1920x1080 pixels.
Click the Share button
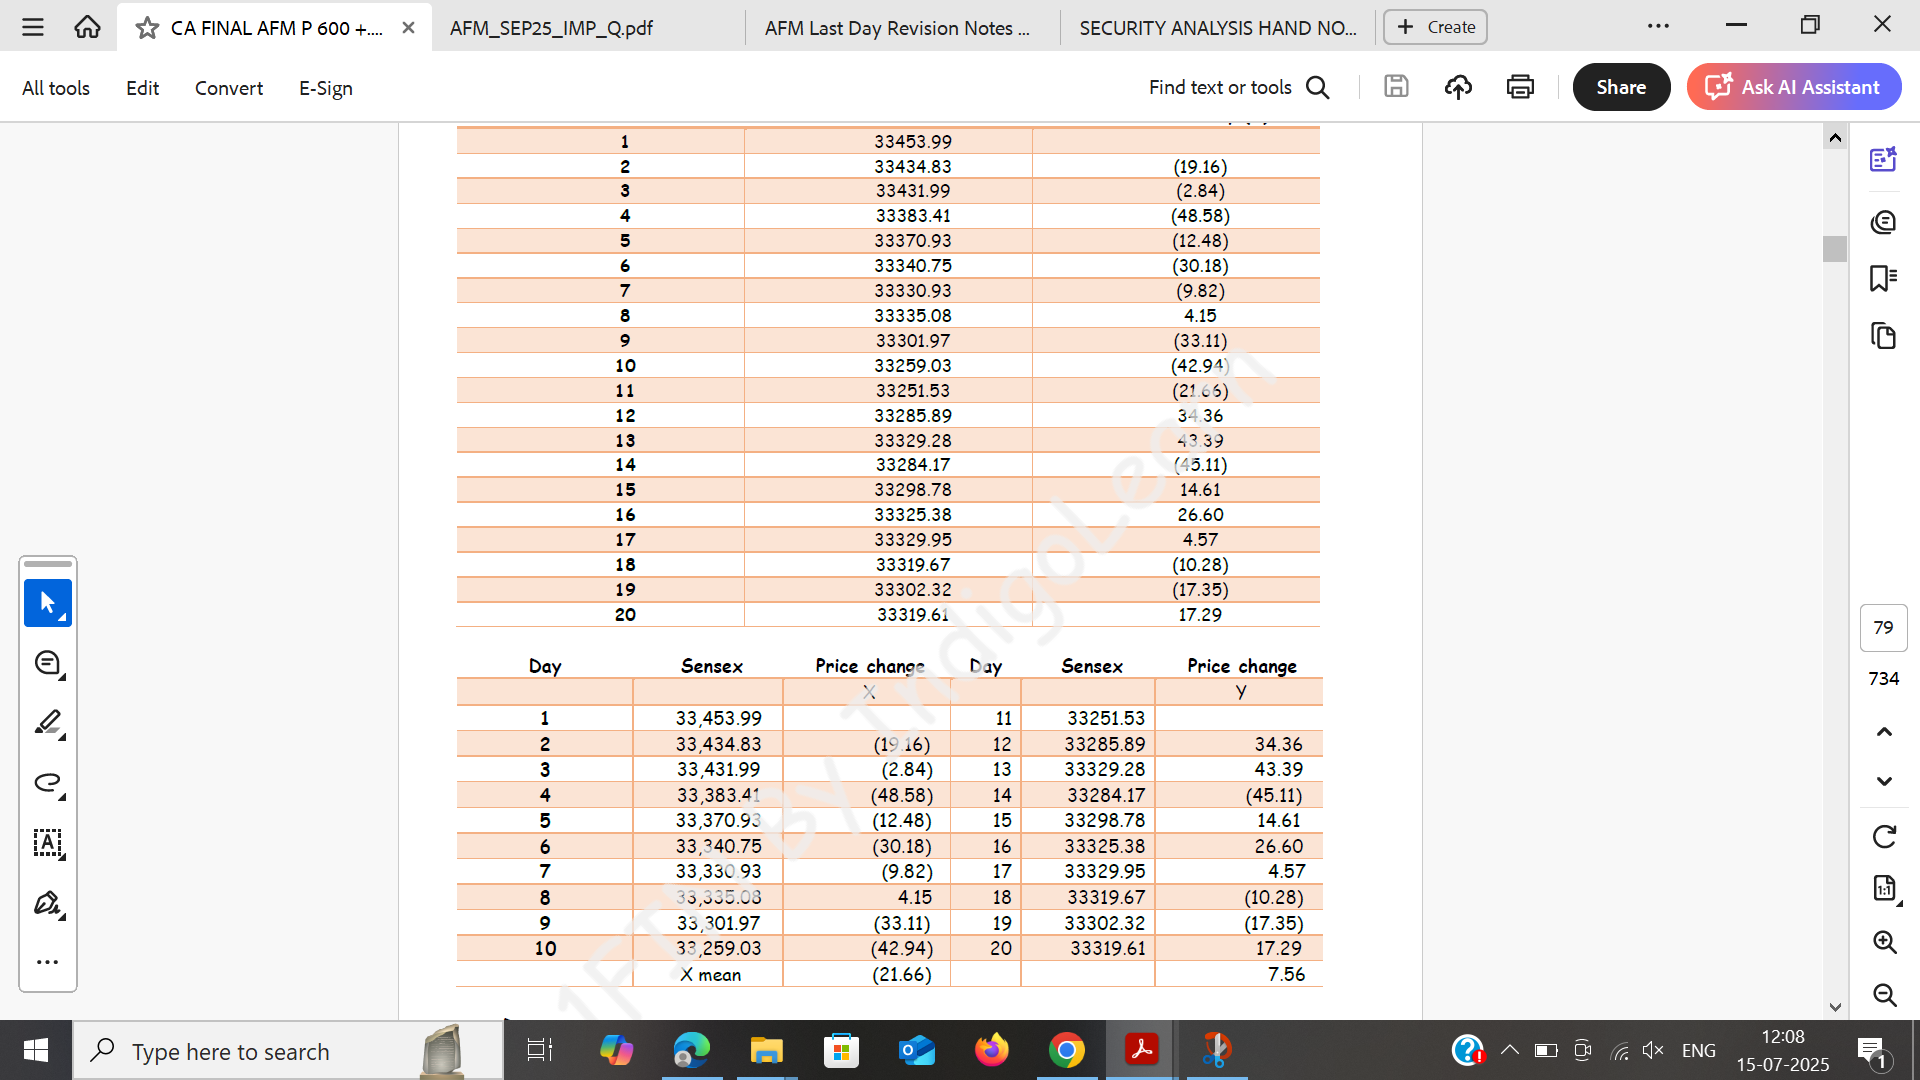pos(1620,87)
